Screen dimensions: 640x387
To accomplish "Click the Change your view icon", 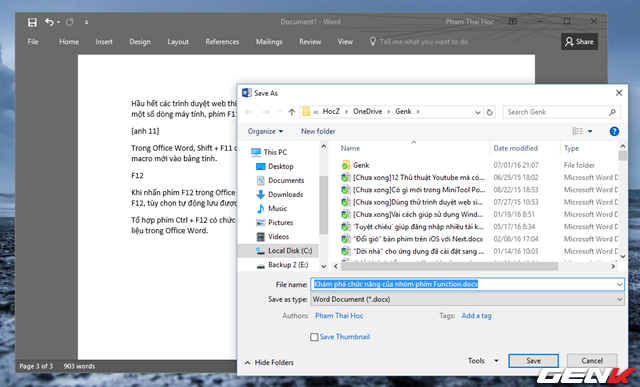I will (577, 131).
